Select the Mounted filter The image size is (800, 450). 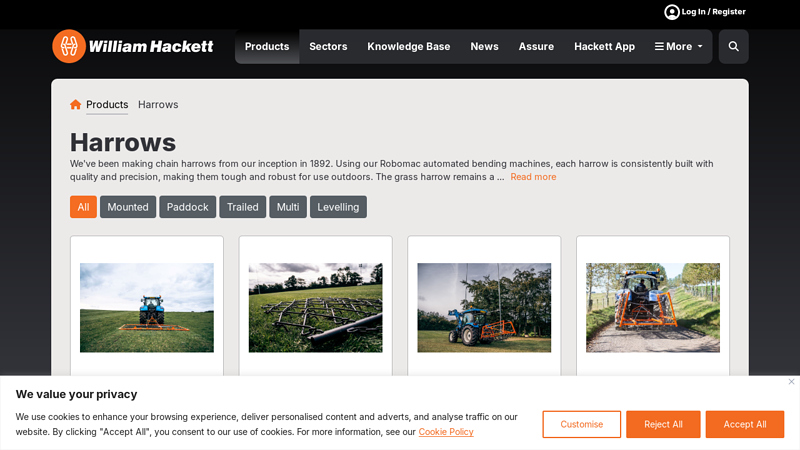pos(128,207)
